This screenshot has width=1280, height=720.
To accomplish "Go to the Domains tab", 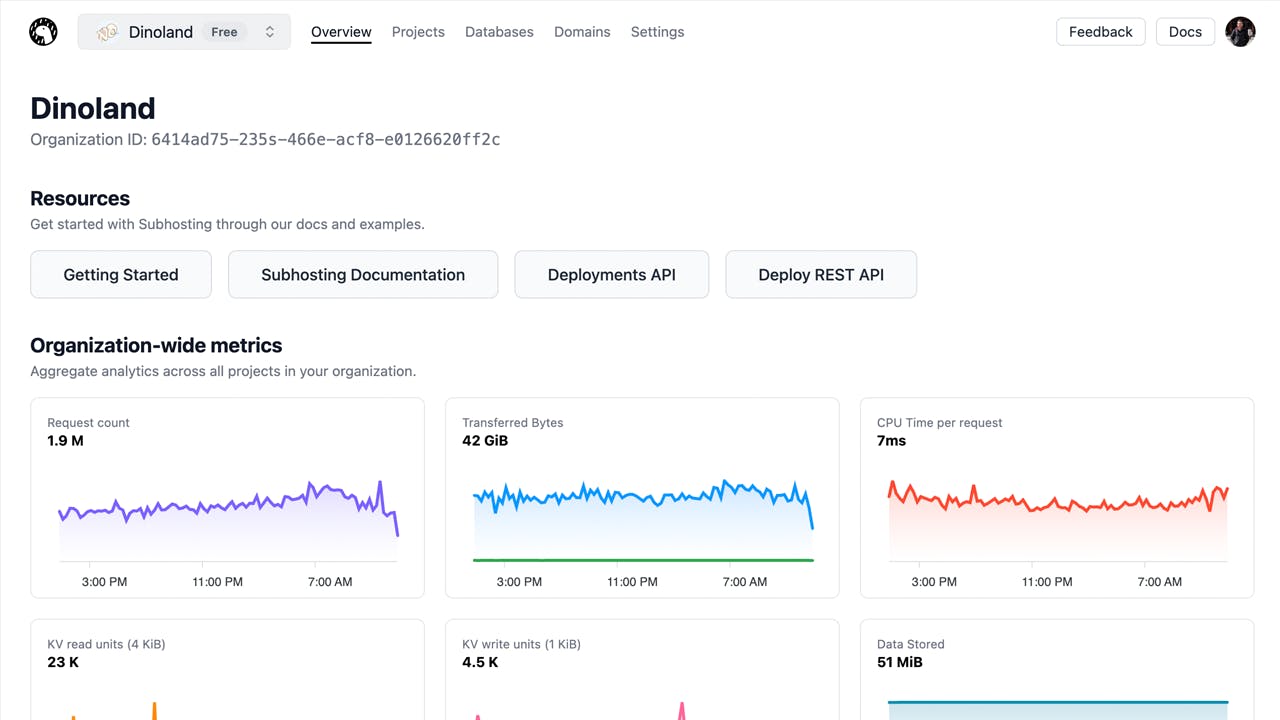I will pos(582,32).
